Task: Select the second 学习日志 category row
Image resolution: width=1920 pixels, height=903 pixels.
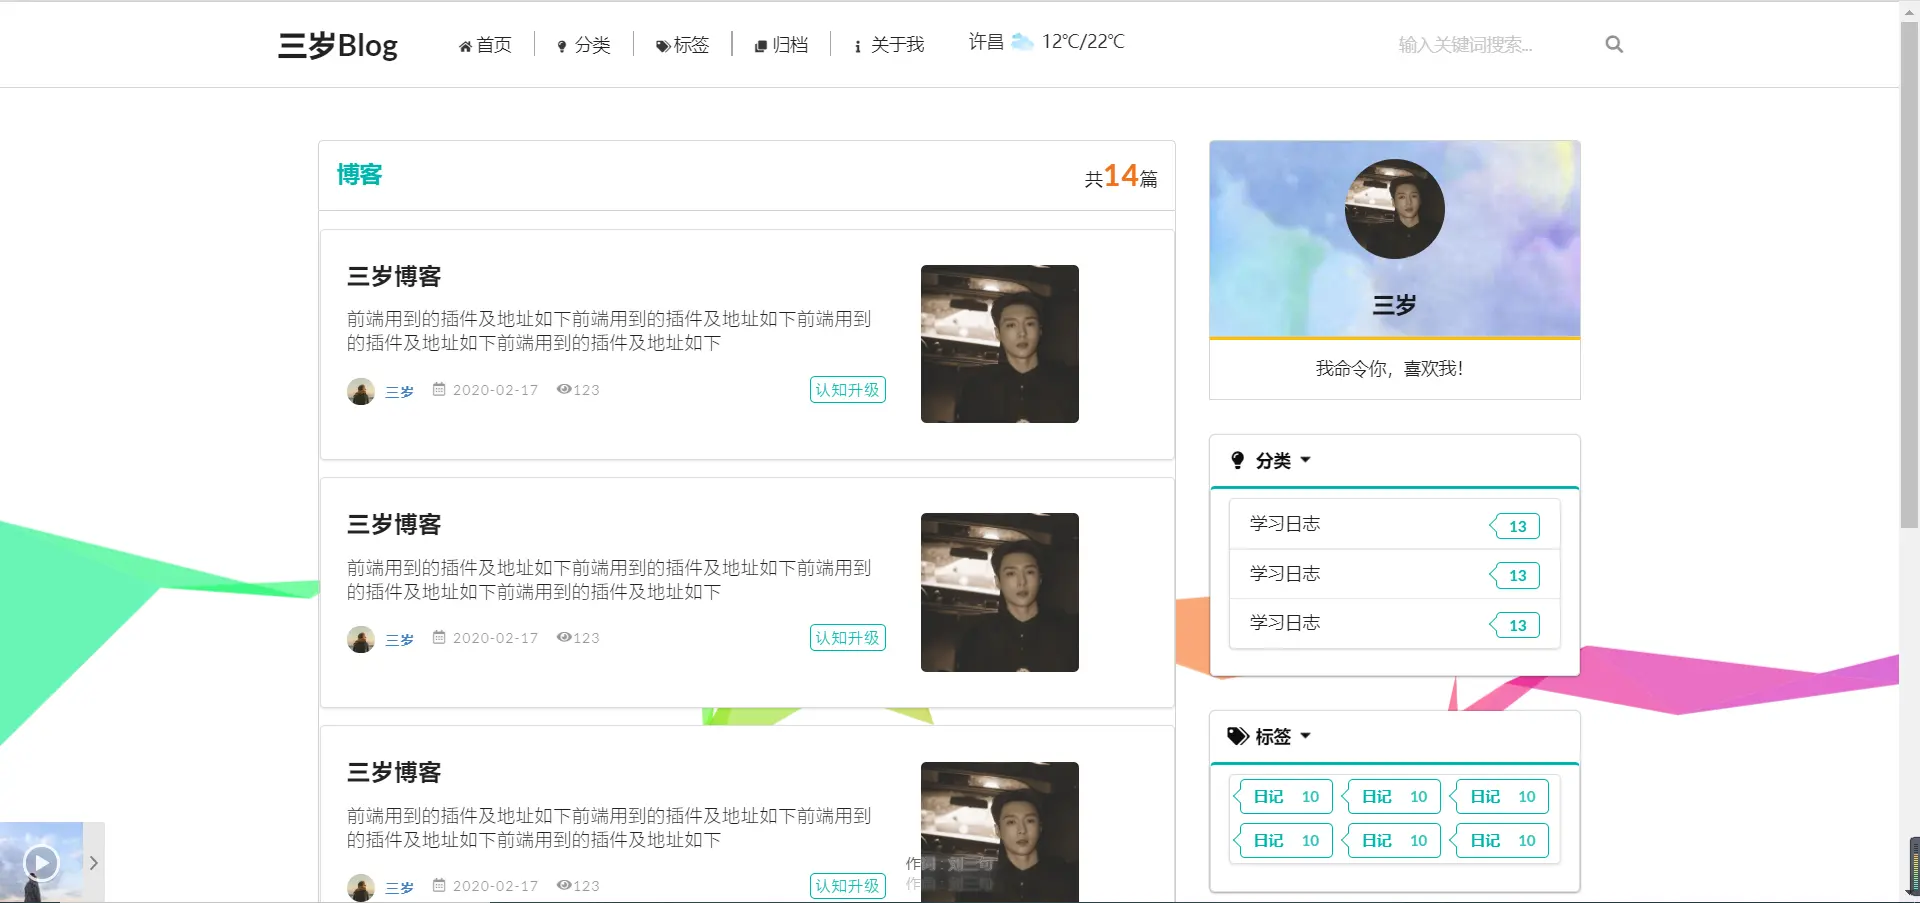Action: coord(1394,574)
